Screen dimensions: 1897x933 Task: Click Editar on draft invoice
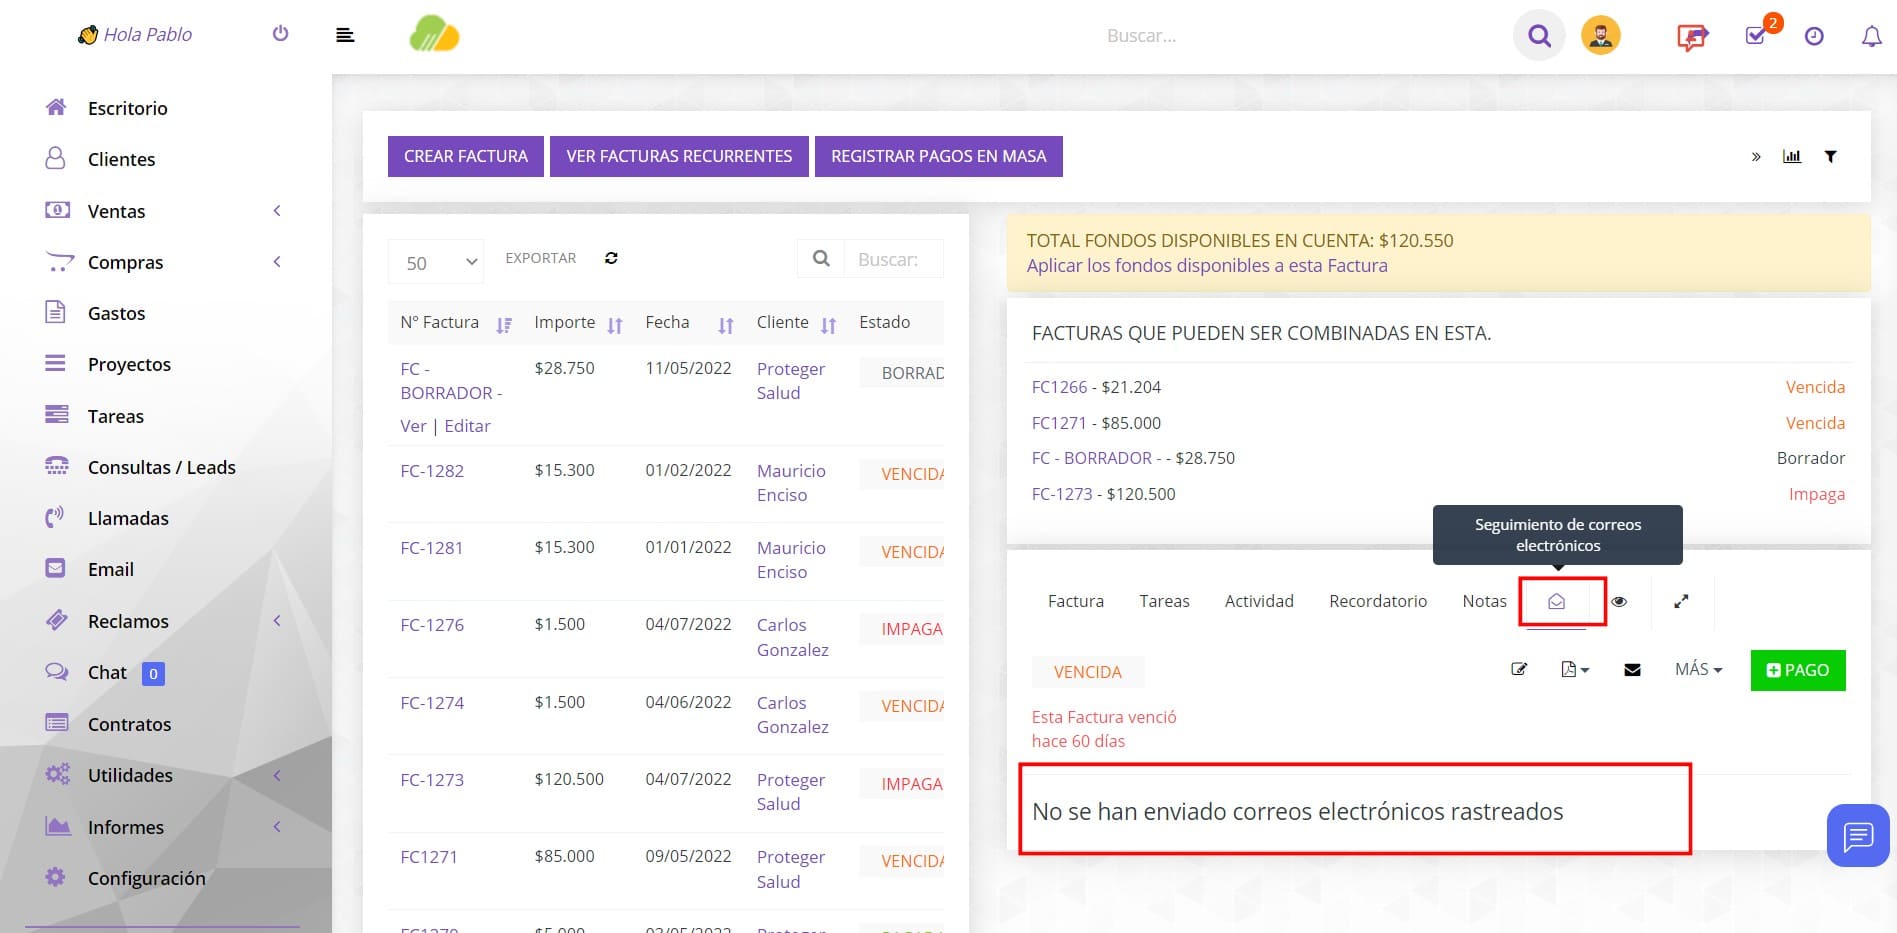[467, 426]
